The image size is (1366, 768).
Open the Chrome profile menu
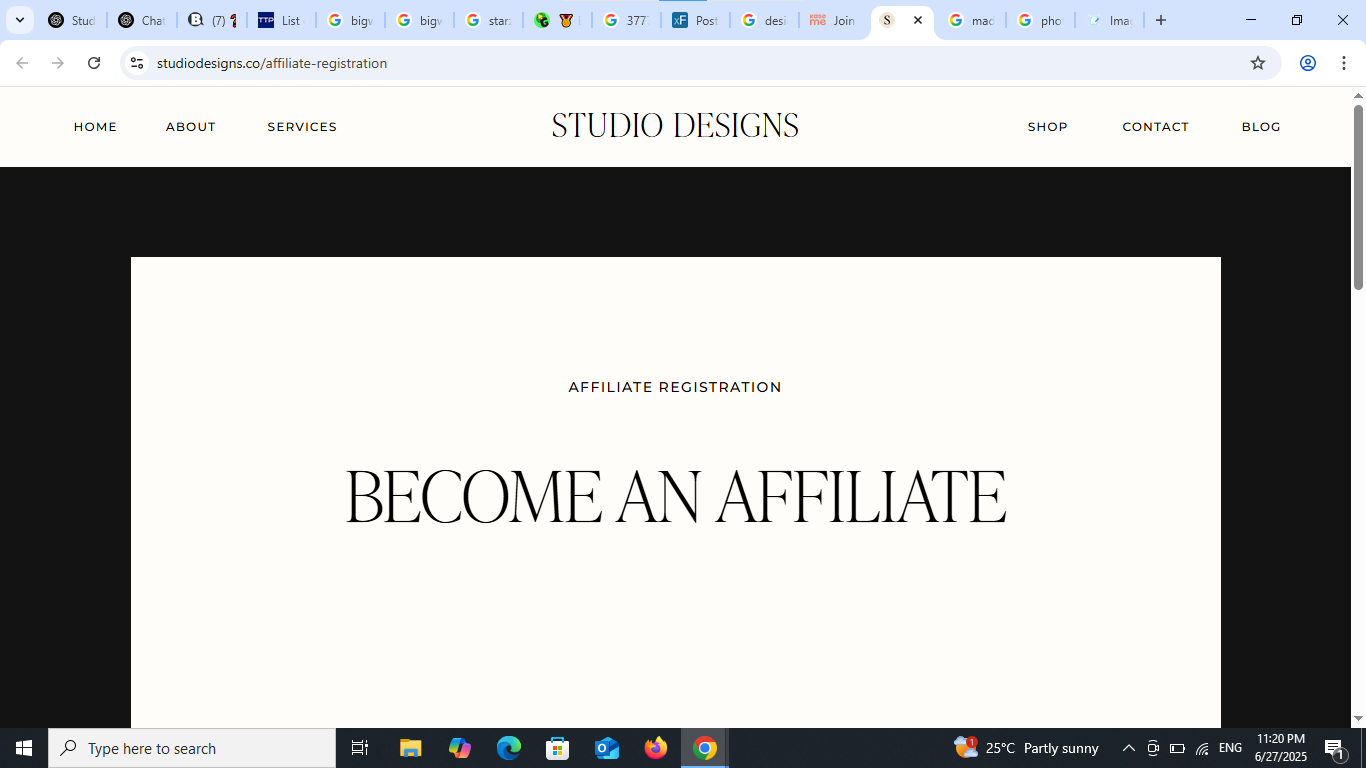pos(1307,63)
